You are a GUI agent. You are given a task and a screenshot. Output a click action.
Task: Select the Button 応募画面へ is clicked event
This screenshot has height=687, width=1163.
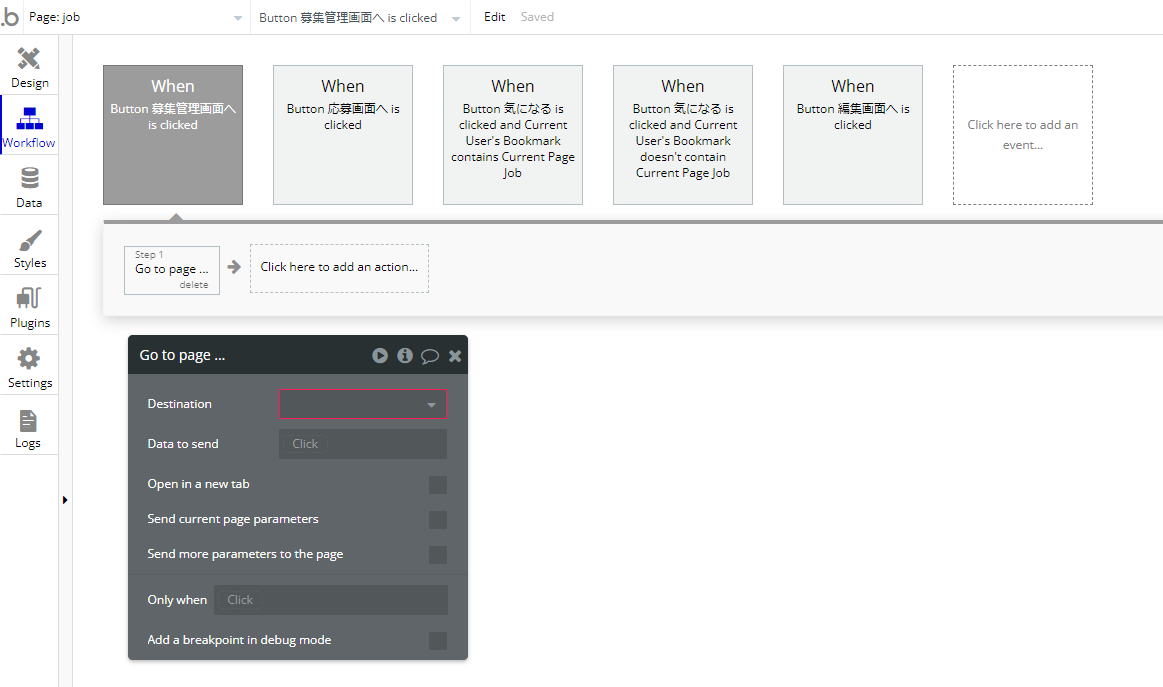(x=343, y=134)
